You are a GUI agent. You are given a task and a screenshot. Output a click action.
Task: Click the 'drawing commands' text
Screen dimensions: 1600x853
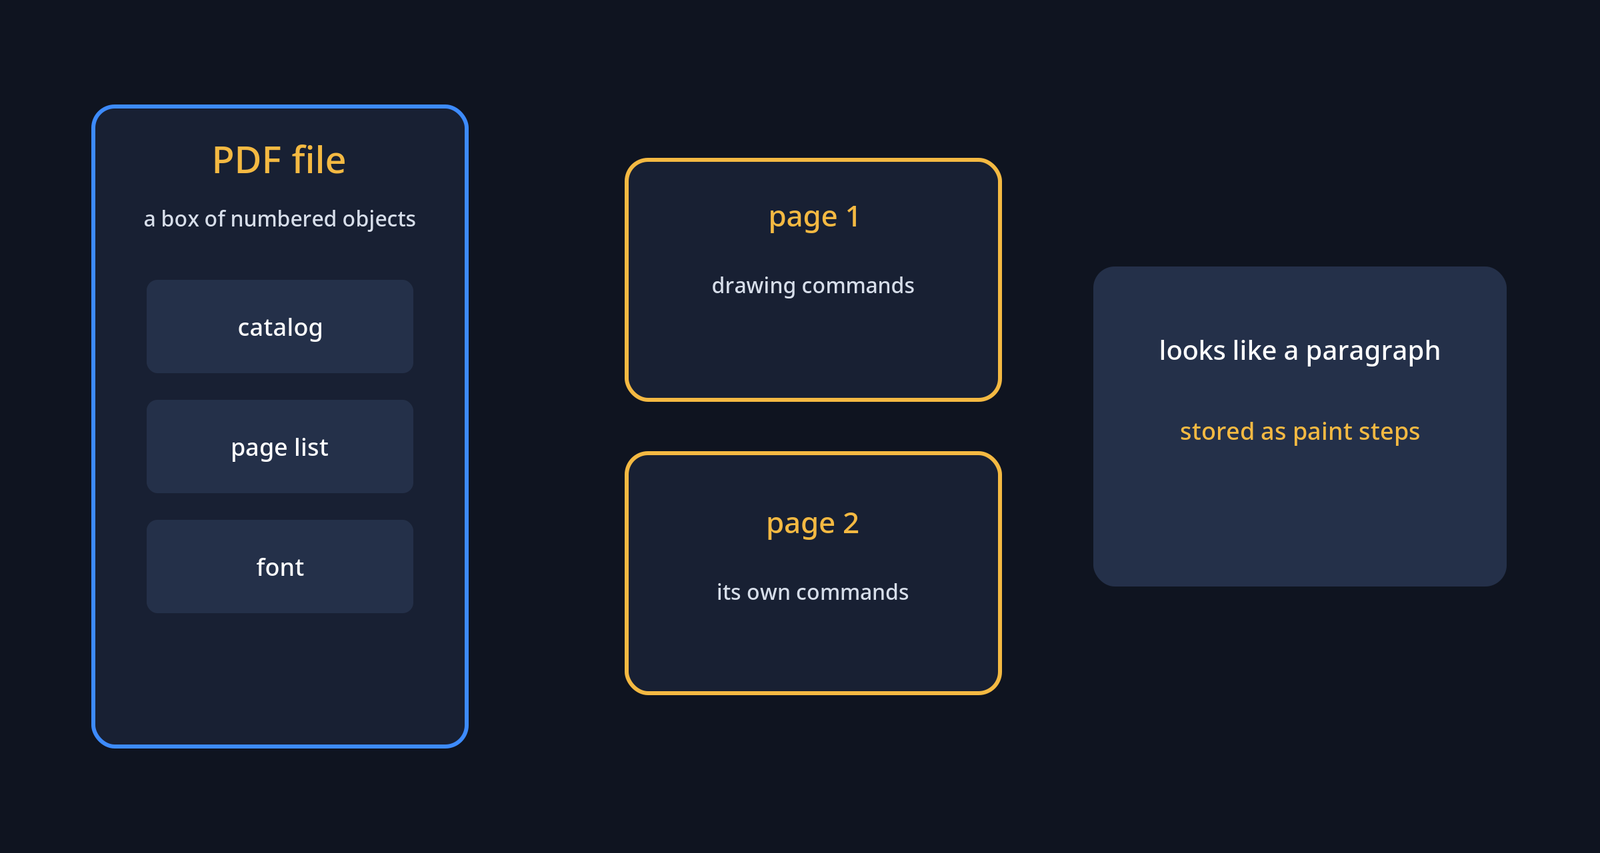point(813,286)
